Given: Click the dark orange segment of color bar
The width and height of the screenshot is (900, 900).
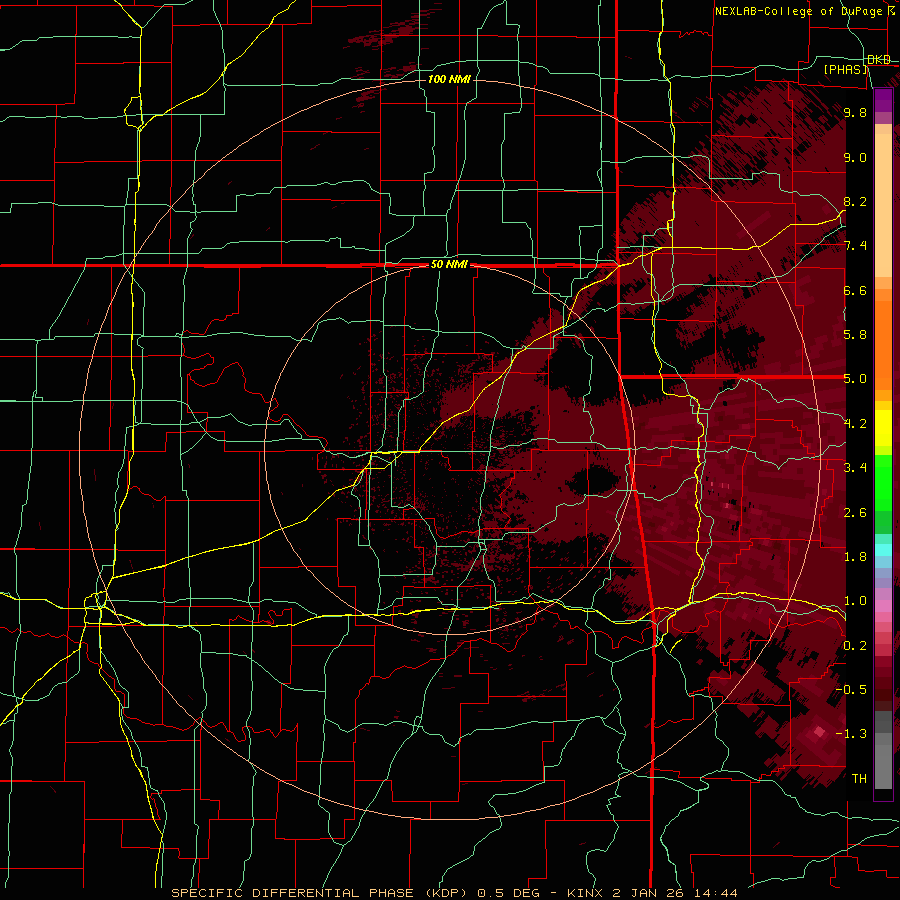Looking at the screenshot, I should point(883,344).
